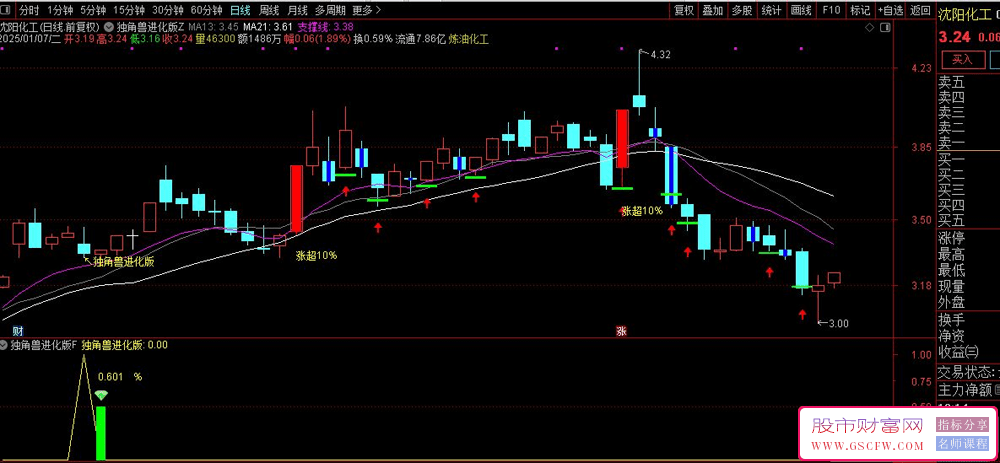This screenshot has height=463, width=1000.
Task: Open the 画线 drawing tools
Action: [800, 10]
